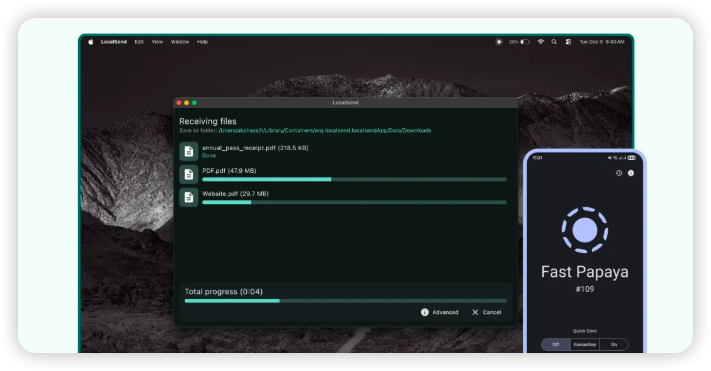Open the Edit menu
Screen dimensions: 711x371
(139, 42)
